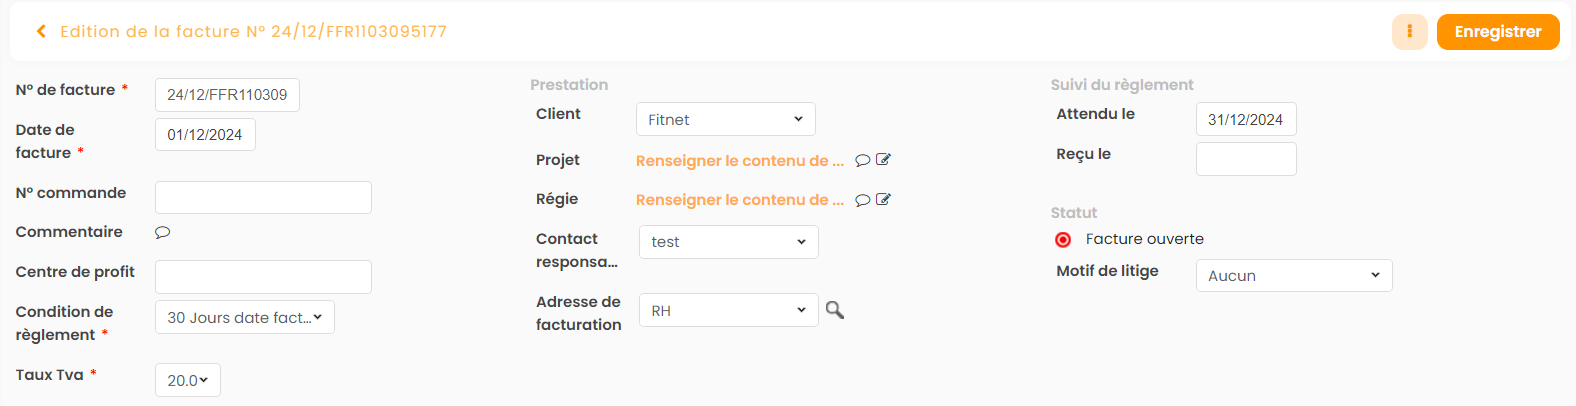This screenshot has height=406, width=1576.
Task: Click the Enregistrer button
Action: pos(1497,32)
